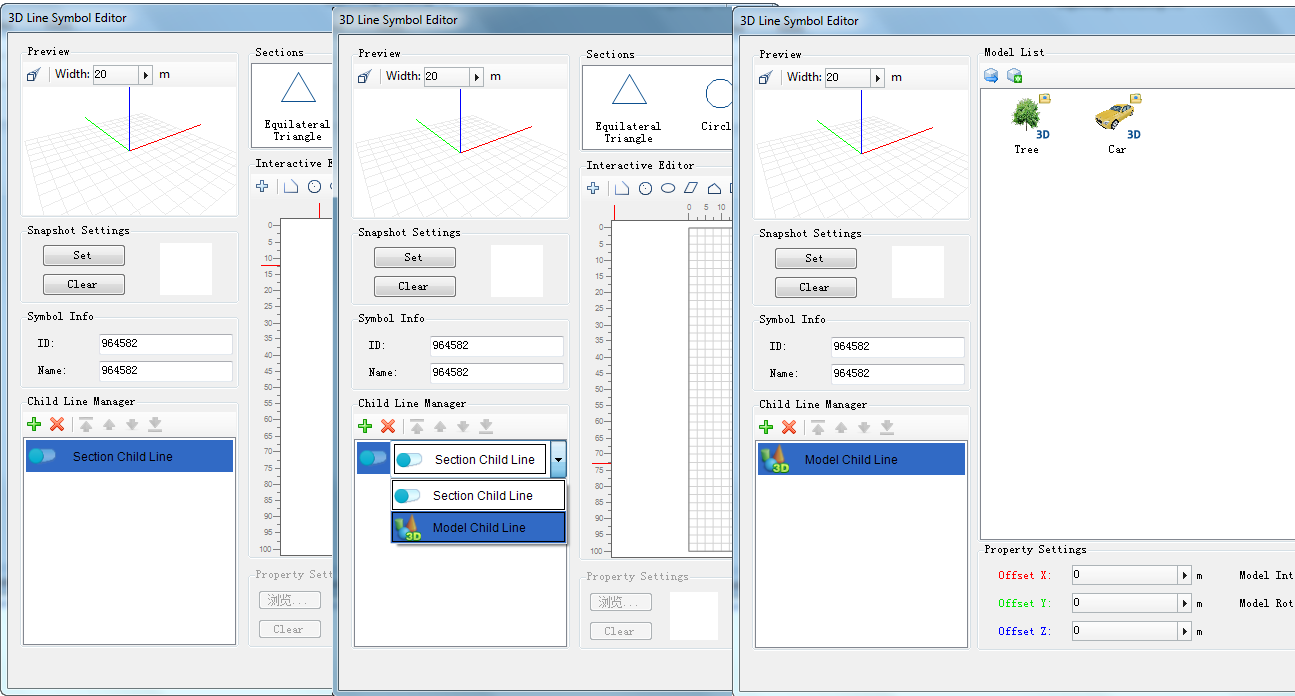Viewport: 1295px width, 696px height.
Task: Choose the Circle section thumbnail
Action: click(x=717, y=104)
